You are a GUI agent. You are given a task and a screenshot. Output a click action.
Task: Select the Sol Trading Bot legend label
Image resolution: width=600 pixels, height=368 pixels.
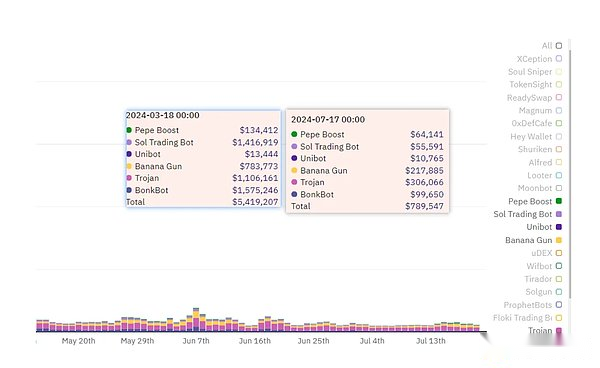pos(523,214)
